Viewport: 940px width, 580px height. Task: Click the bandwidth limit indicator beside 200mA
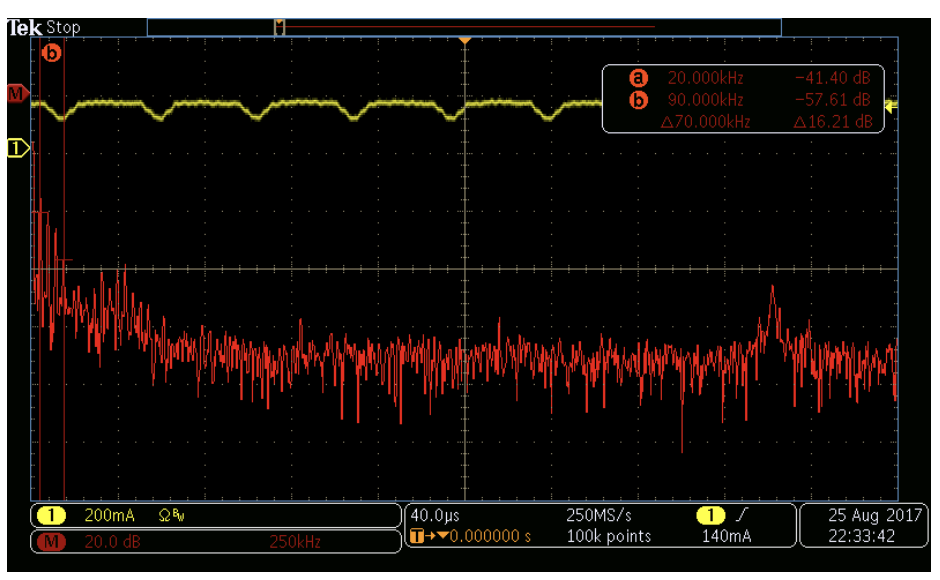pos(171,516)
